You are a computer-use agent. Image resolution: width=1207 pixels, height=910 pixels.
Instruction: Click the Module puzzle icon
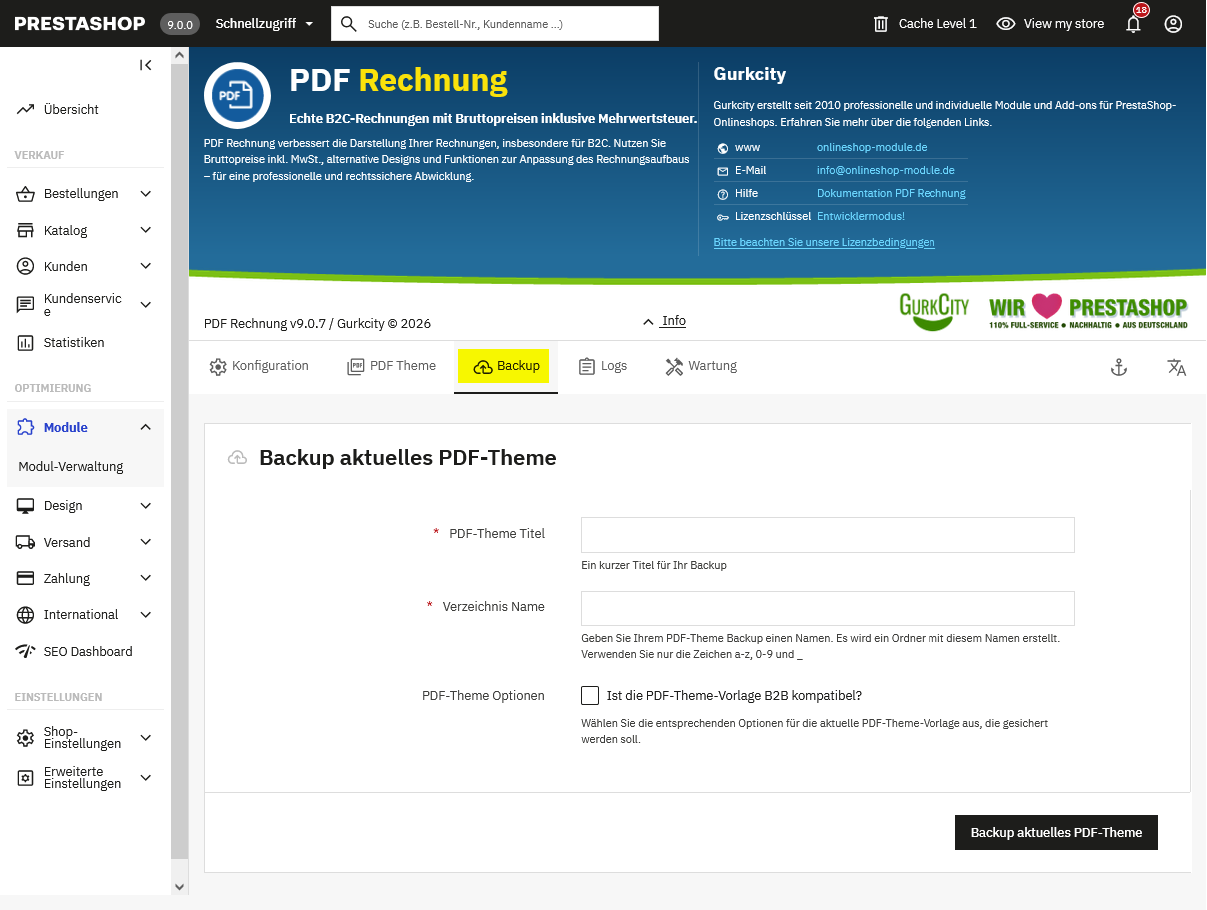26,428
